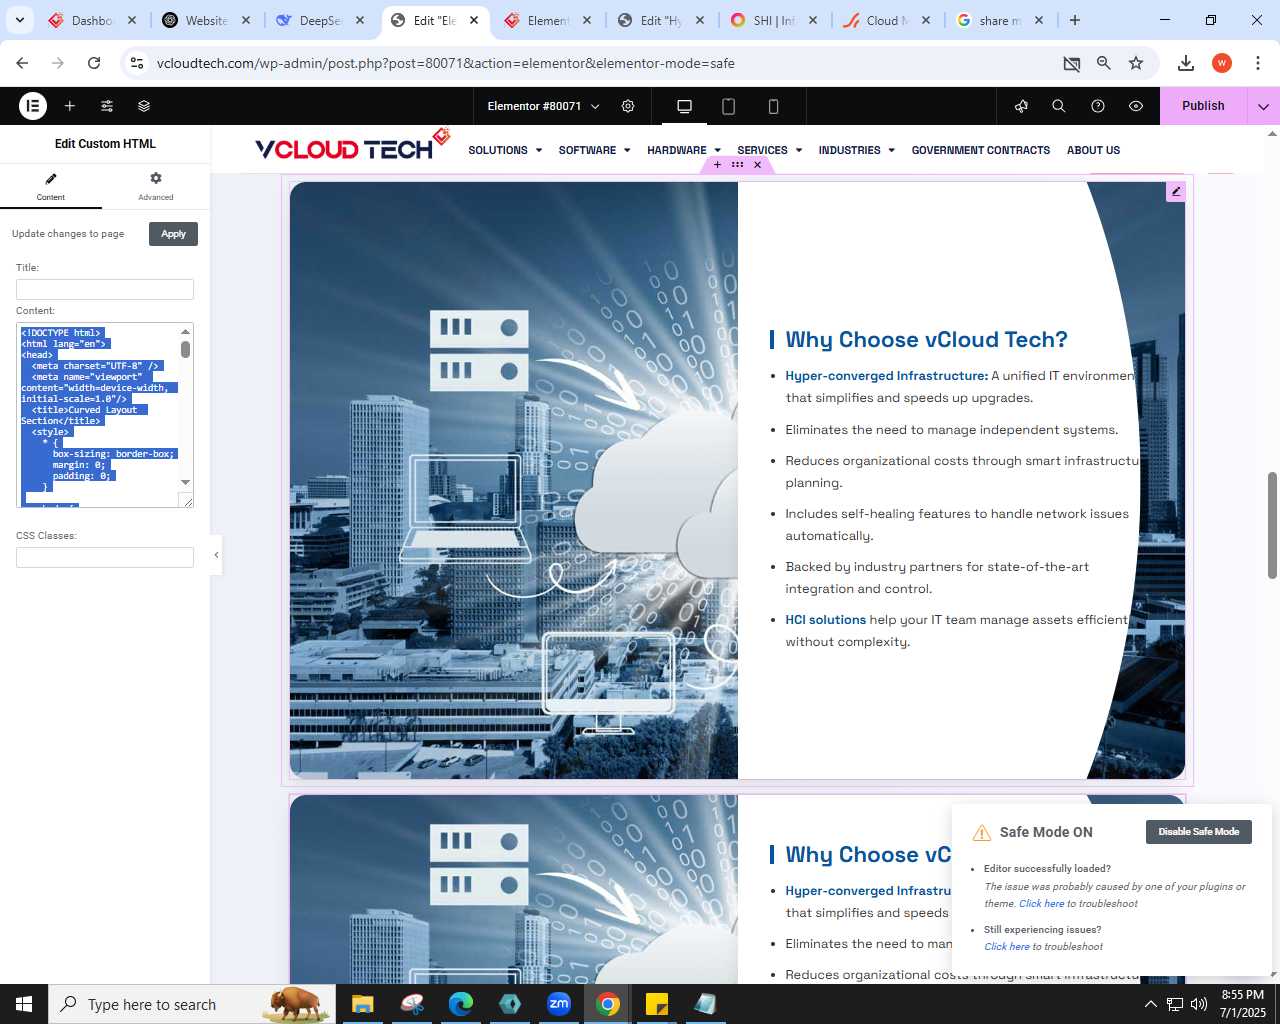Open File Explorer from taskbar
This screenshot has height=1024, width=1280.
tap(362, 1004)
